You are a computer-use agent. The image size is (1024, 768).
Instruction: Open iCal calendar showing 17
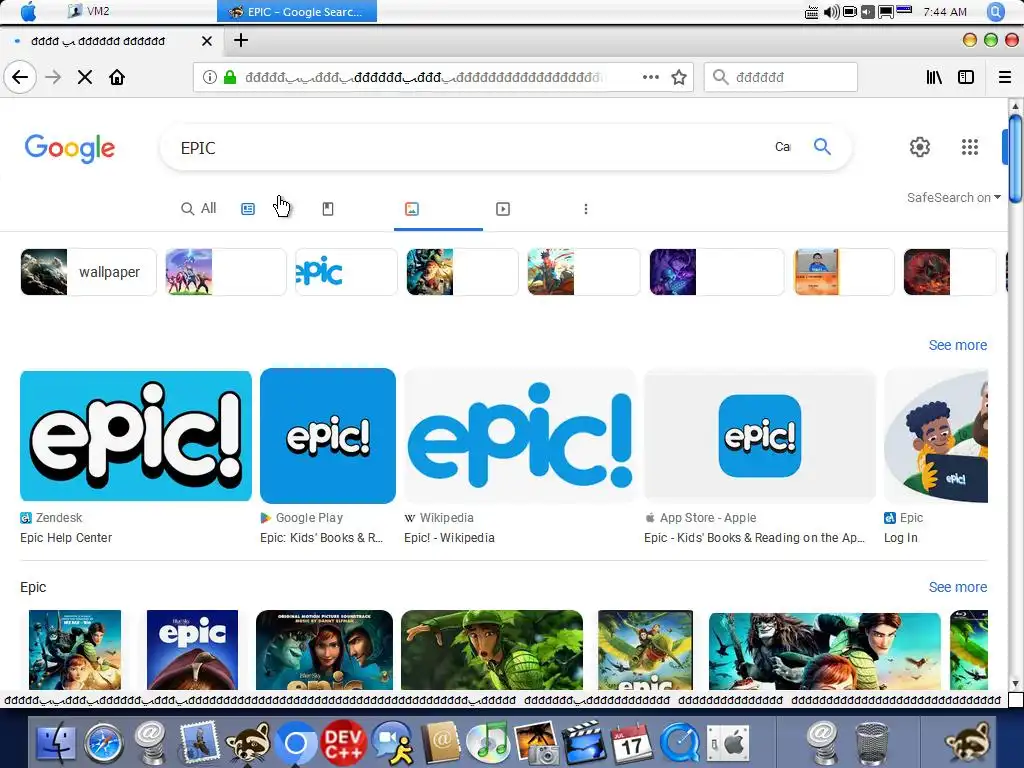(631, 743)
